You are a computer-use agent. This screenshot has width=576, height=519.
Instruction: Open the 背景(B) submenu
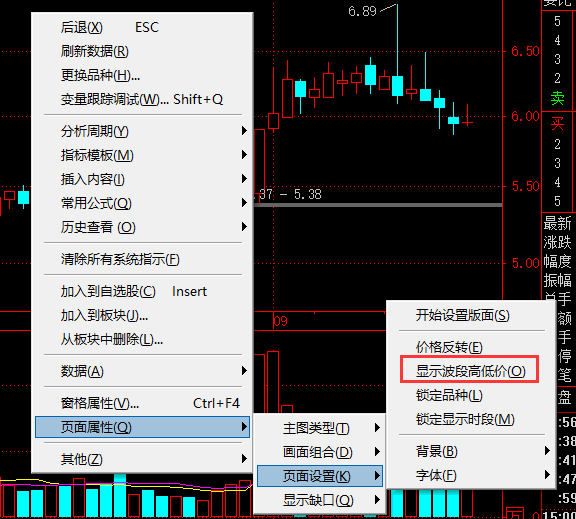tap(471, 451)
